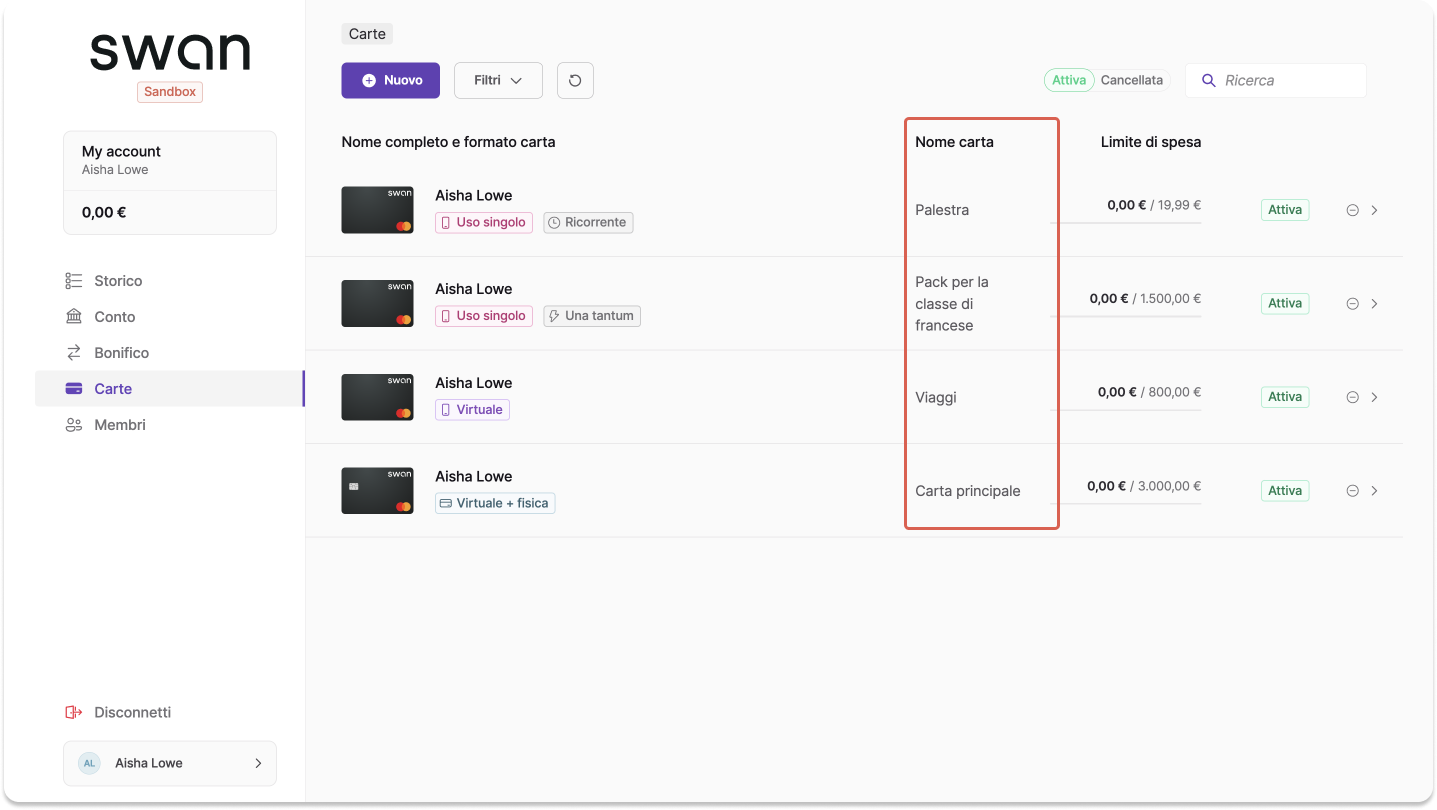
Task: Click the card thumbnail in the 1.500,00 € row
Action: (377, 304)
